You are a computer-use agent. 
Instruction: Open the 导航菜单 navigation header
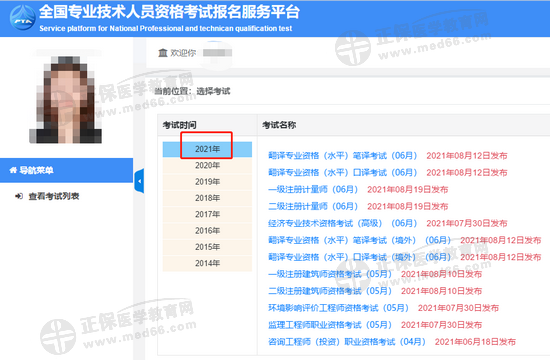[66, 171]
